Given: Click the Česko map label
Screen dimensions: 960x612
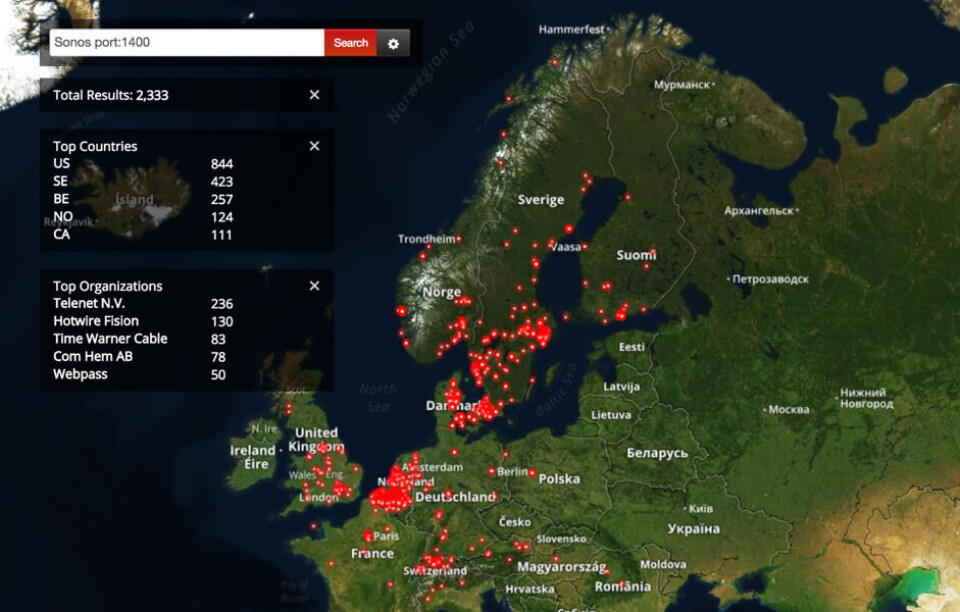Looking at the screenshot, I should pos(515,522).
